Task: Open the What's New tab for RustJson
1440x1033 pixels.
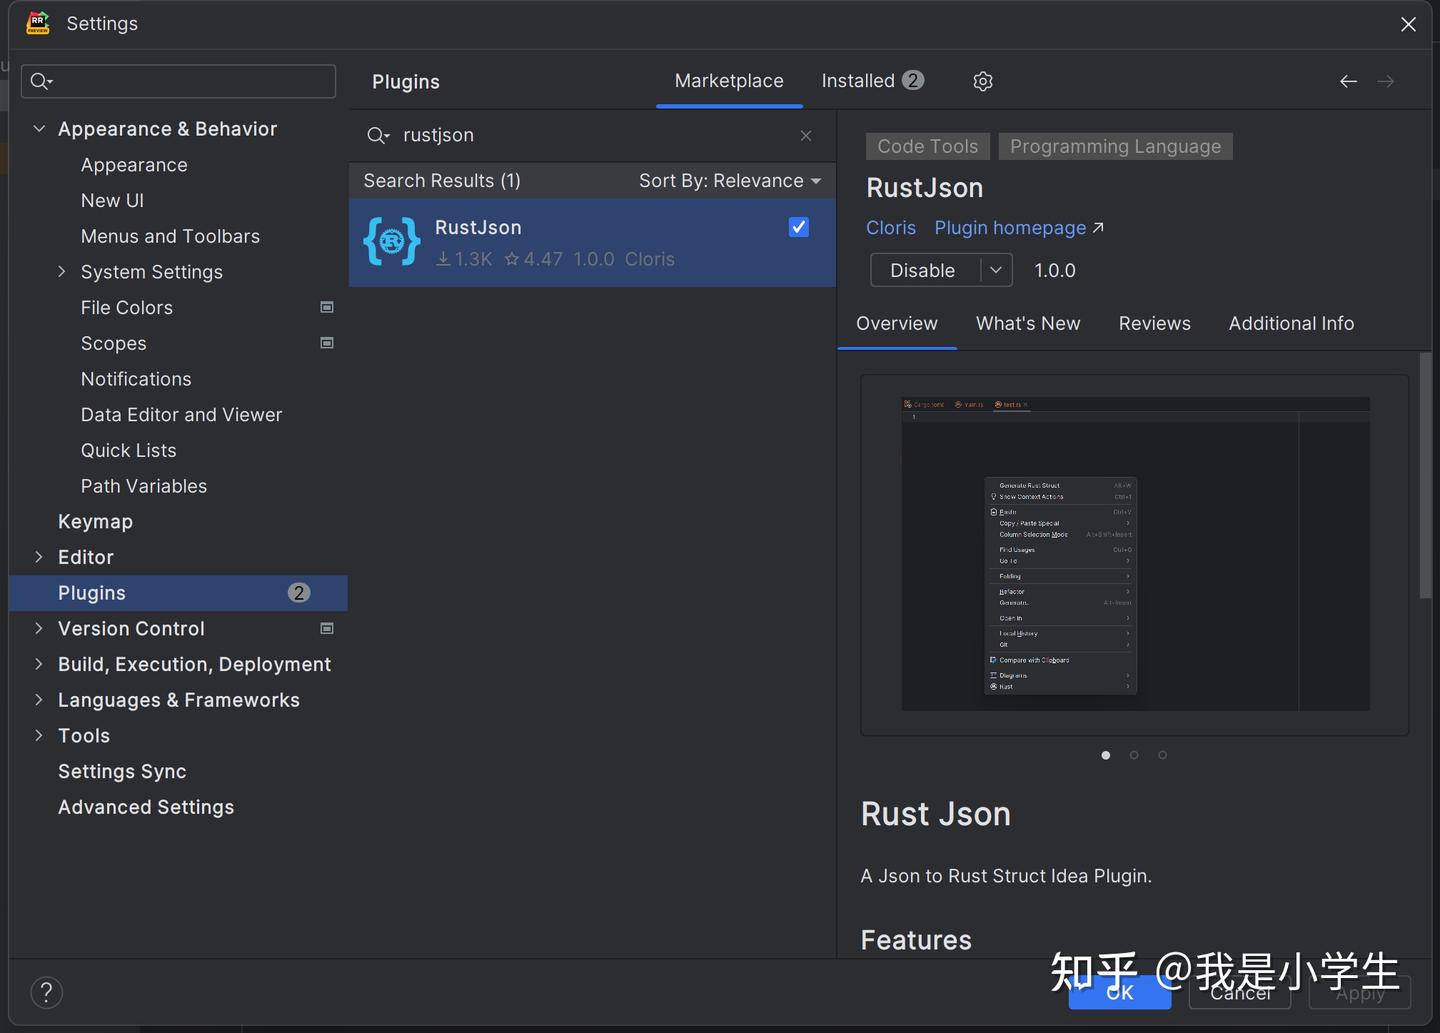Action: (x=1028, y=323)
